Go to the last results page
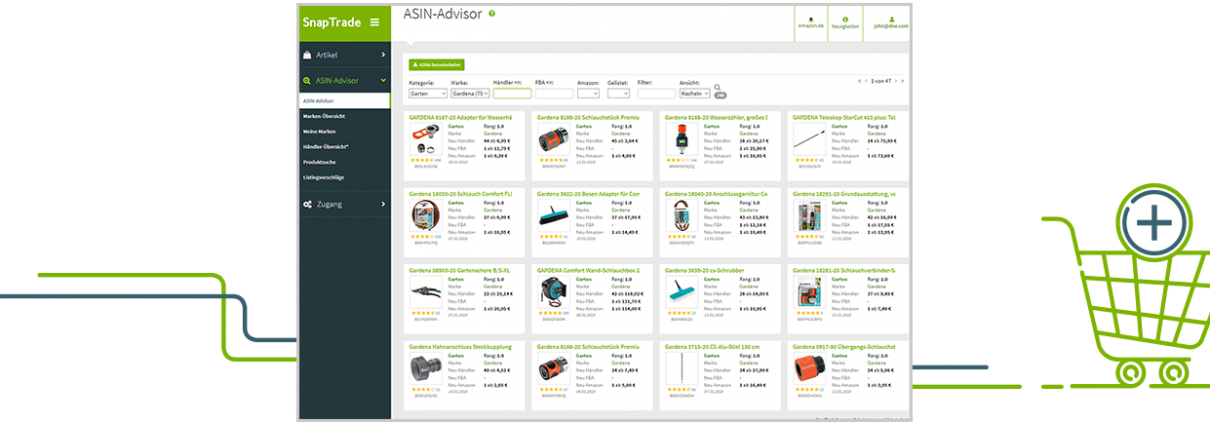Image resolution: width=1210 pixels, height=423 pixels. pos(903,80)
